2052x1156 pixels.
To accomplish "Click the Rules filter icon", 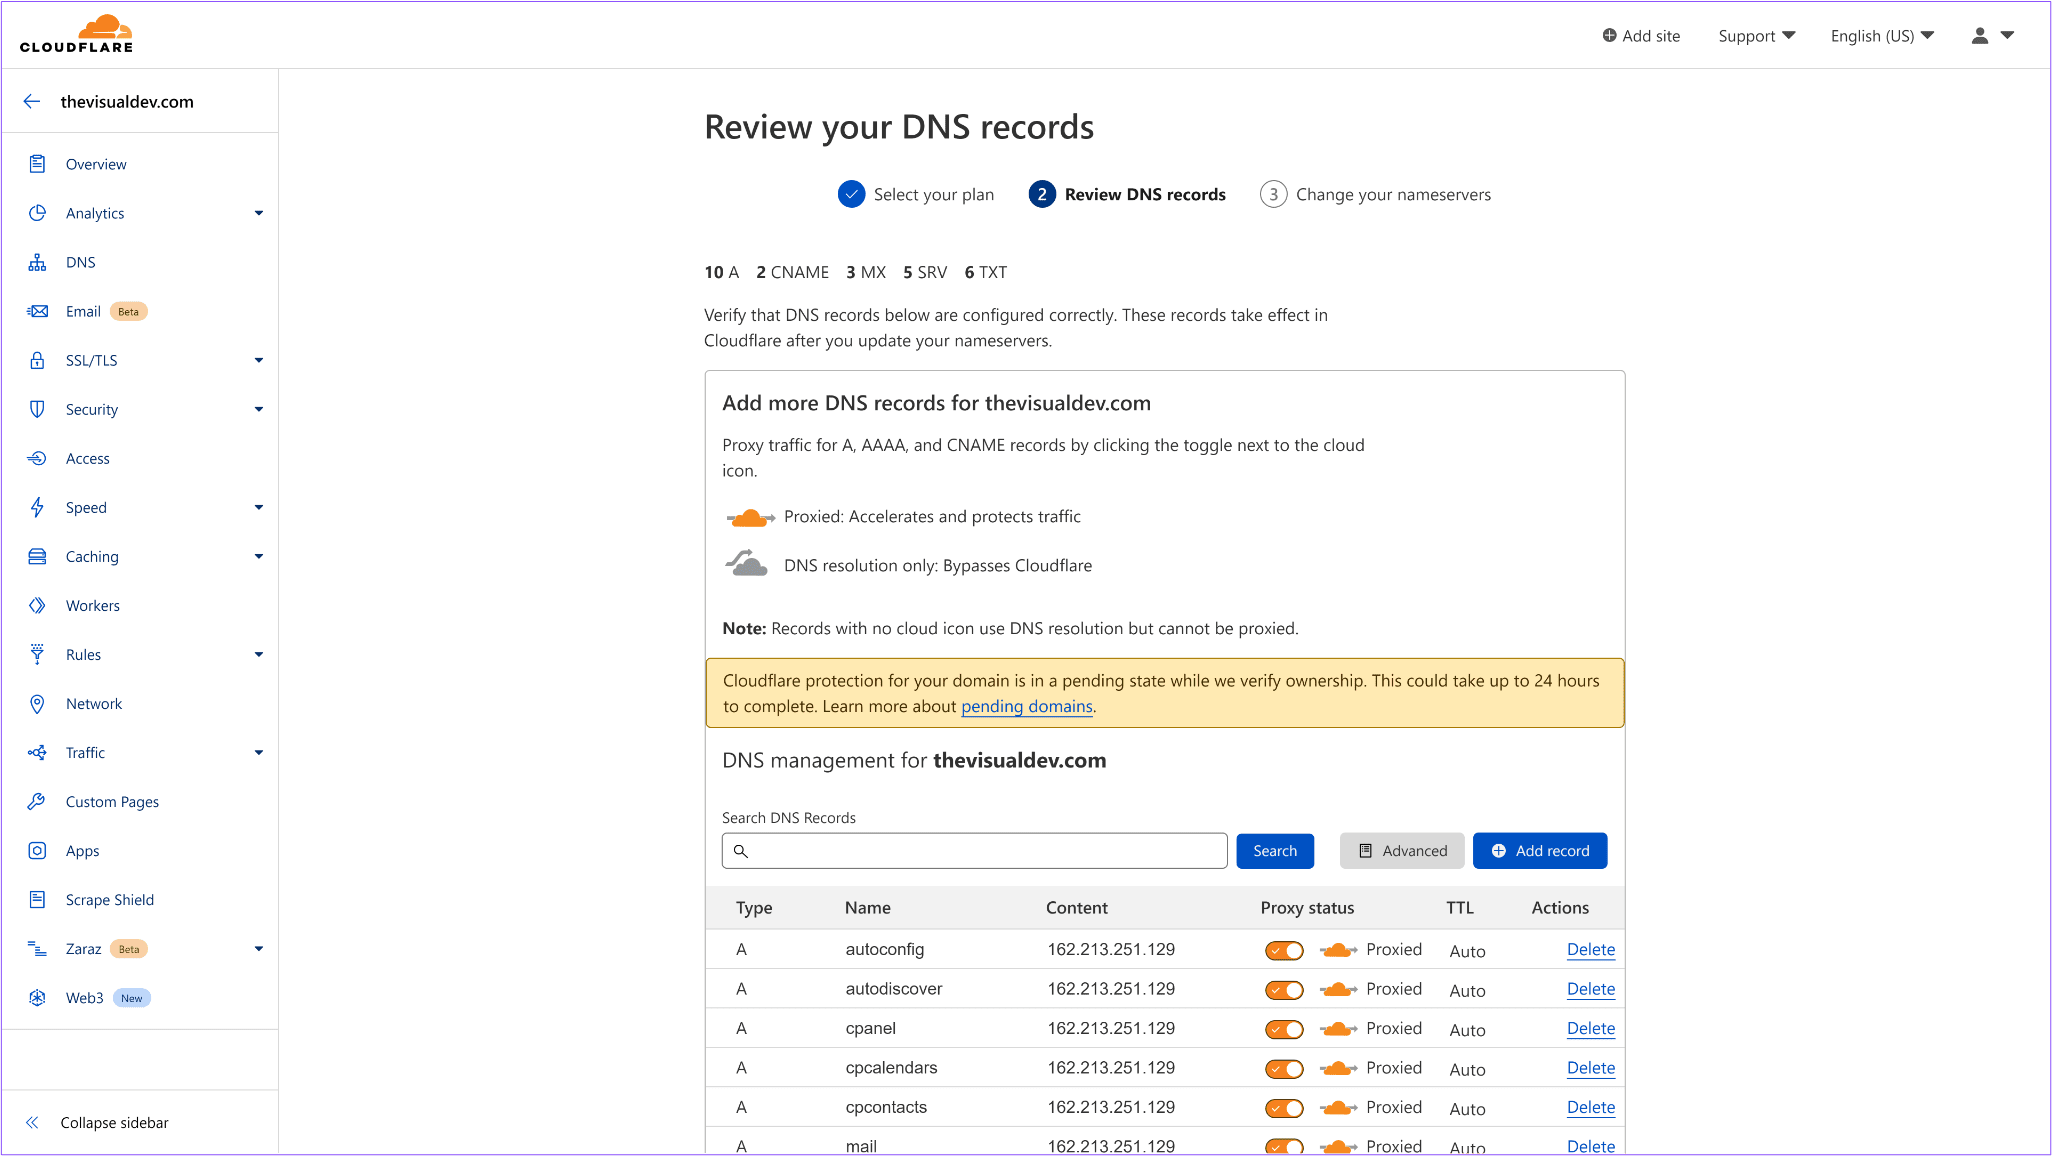I will click(37, 654).
